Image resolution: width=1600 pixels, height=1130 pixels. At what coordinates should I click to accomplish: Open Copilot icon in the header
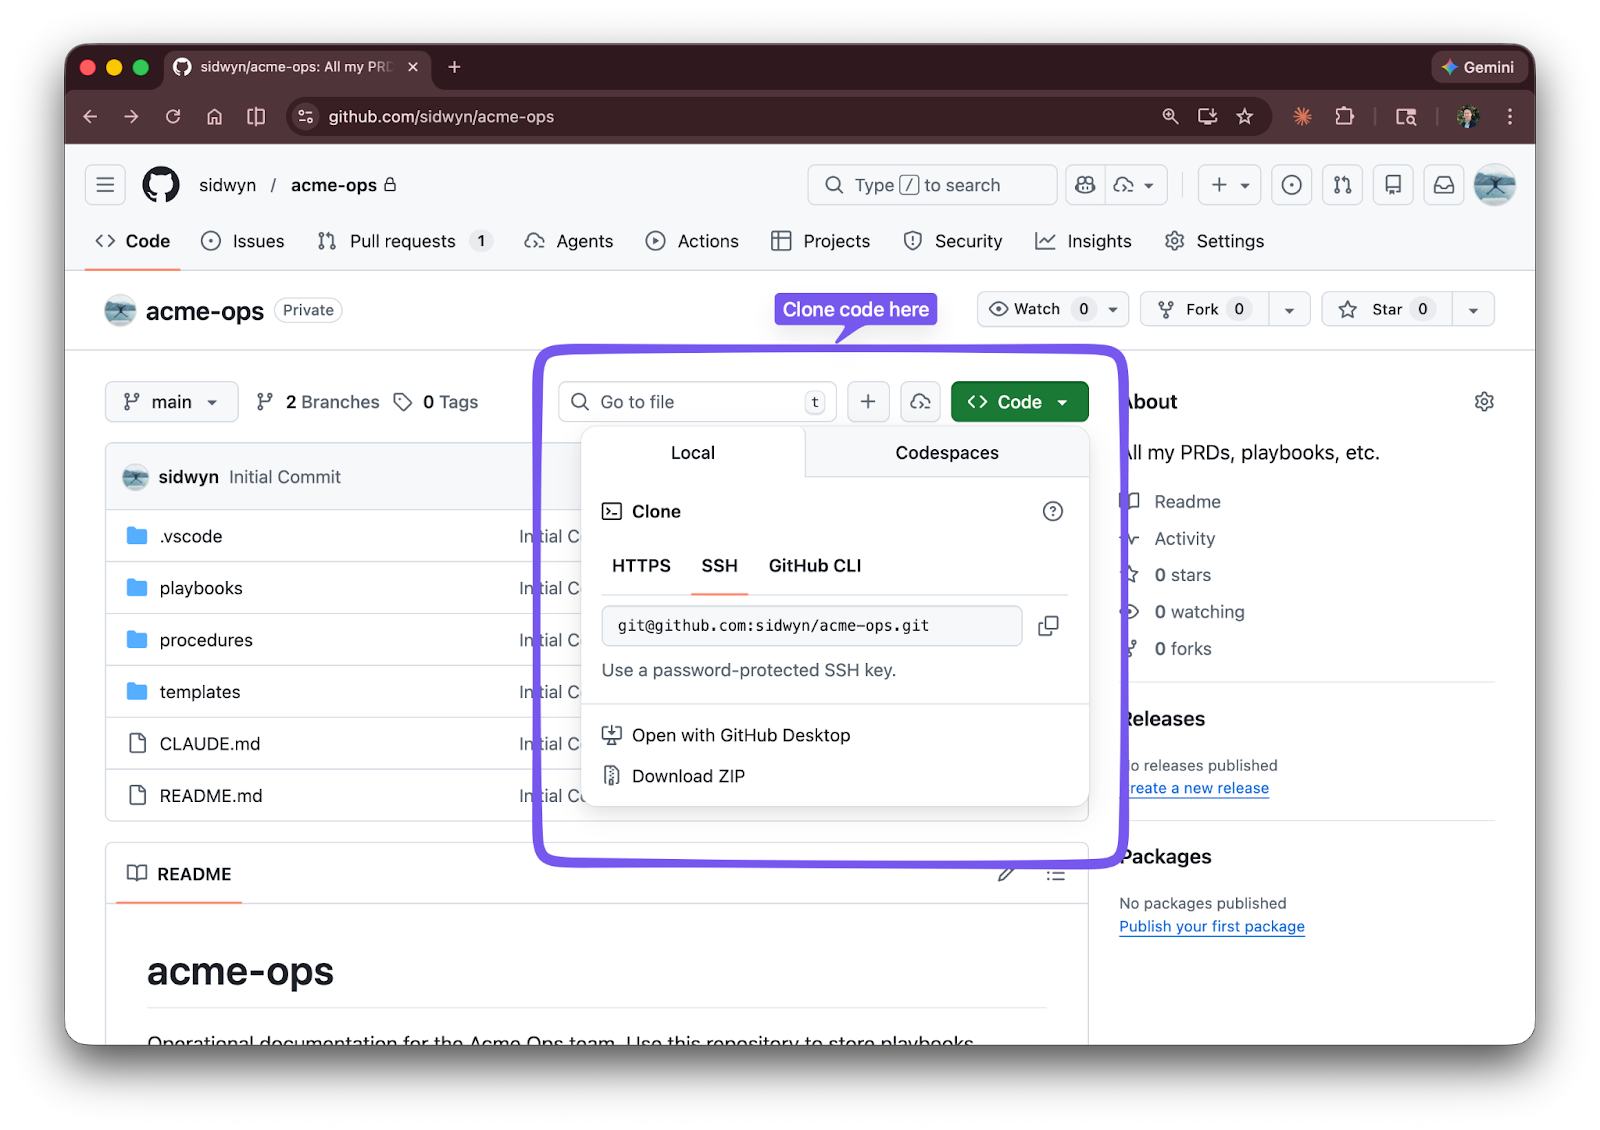coord(1084,184)
